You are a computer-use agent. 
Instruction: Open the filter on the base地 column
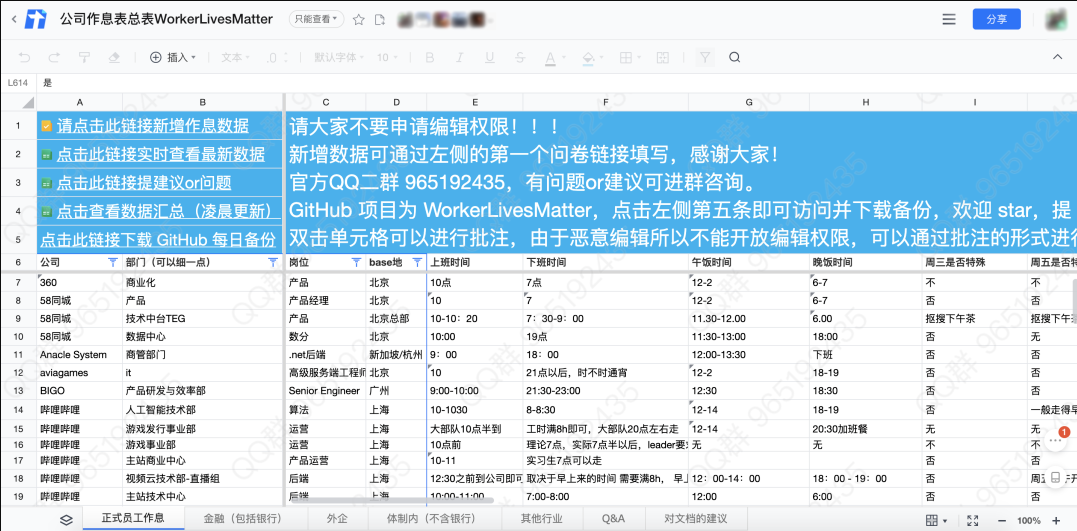pyautogui.click(x=416, y=262)
